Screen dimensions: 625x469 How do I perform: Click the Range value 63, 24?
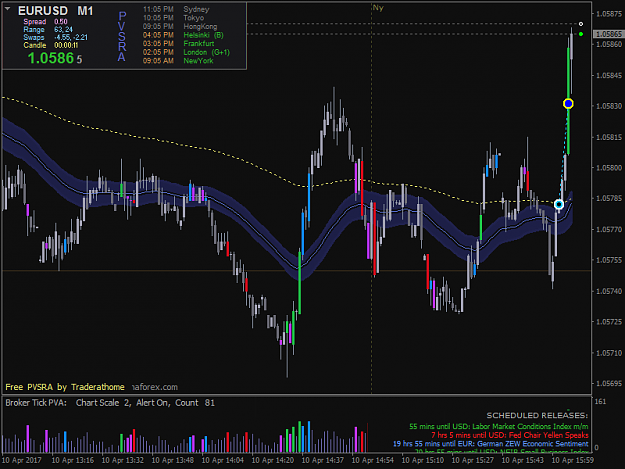tap(63, 29)
